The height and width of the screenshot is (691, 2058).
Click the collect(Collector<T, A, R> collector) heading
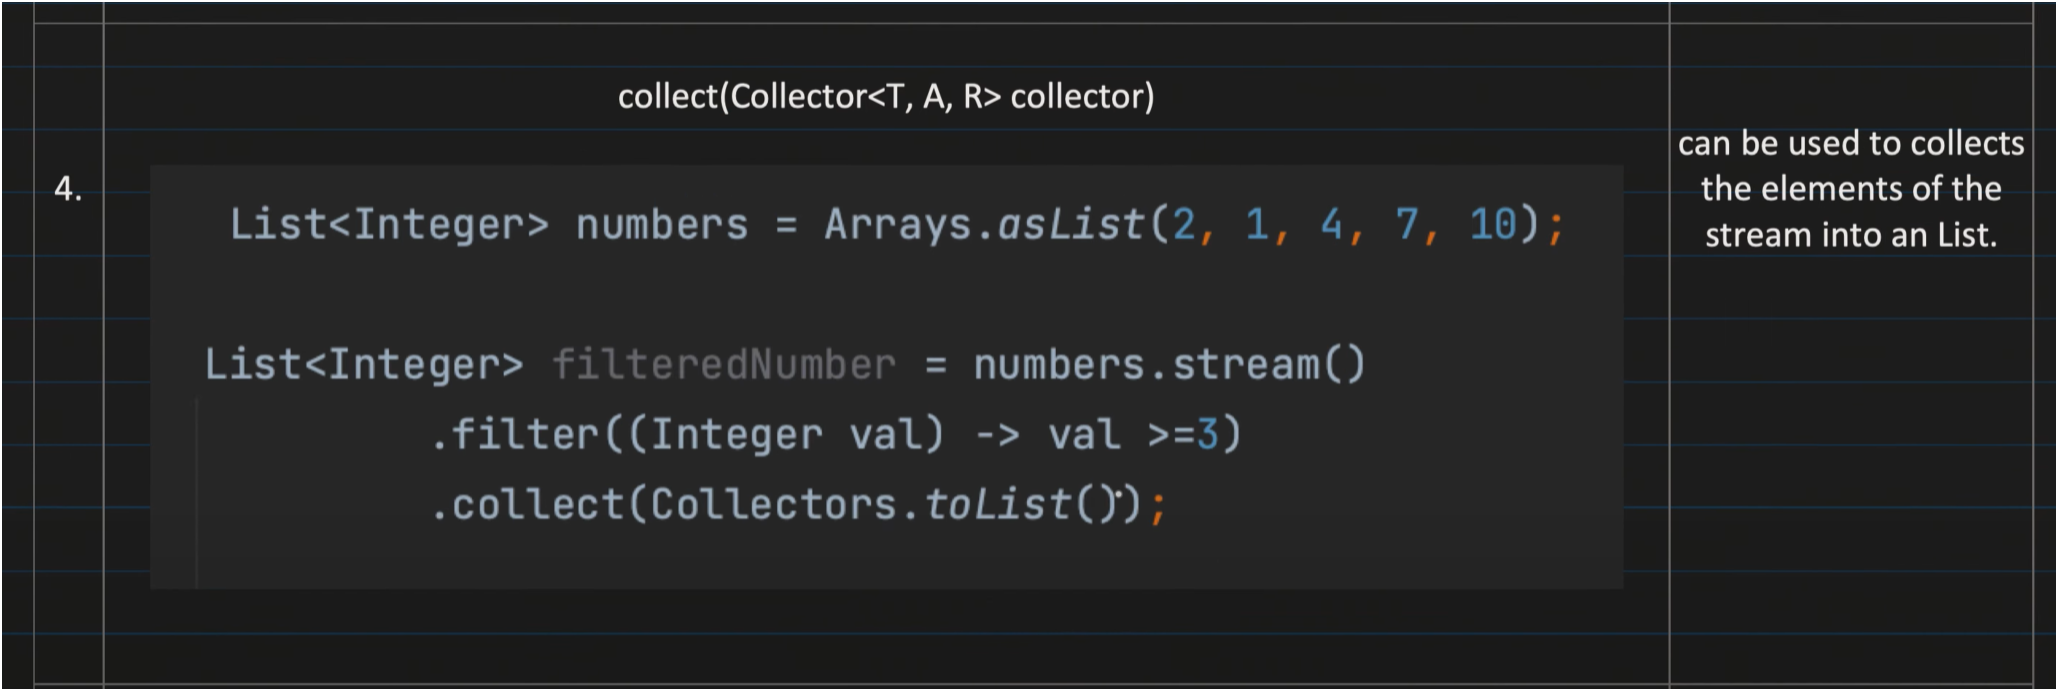pos(886,97)
